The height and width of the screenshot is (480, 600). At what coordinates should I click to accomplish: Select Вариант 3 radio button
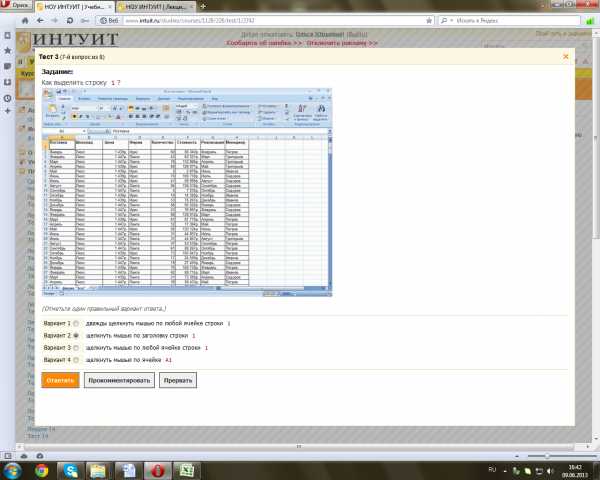(76, 348)
